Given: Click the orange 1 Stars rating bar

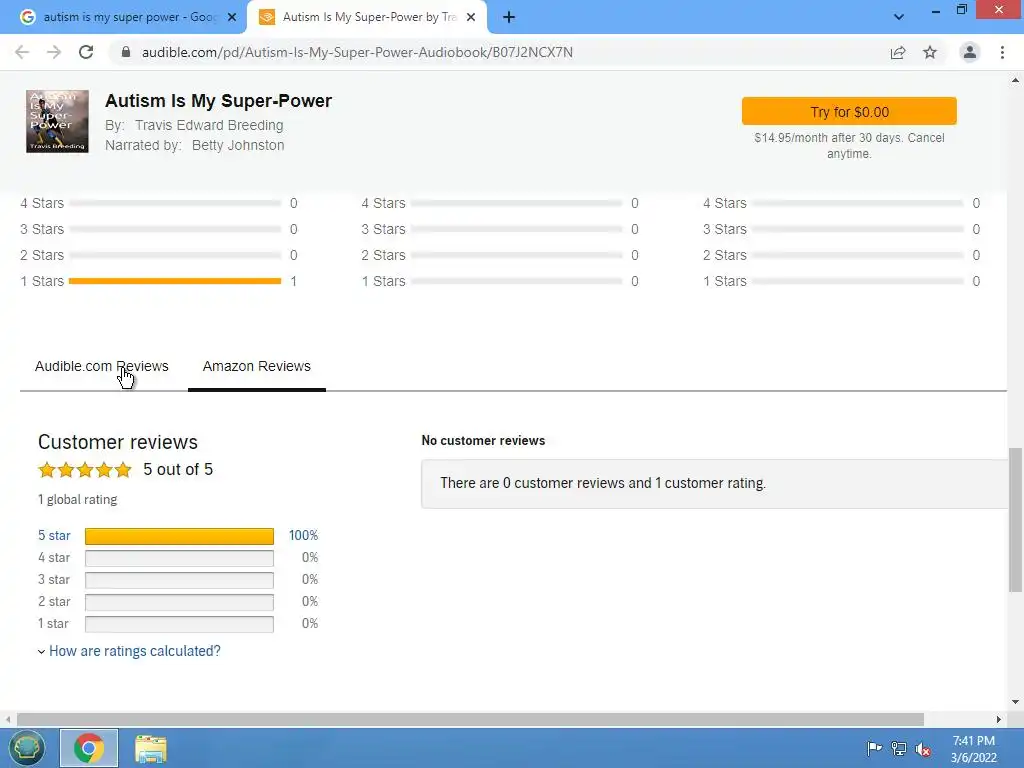Looking at the screenshot, I should tap(175, 281).
